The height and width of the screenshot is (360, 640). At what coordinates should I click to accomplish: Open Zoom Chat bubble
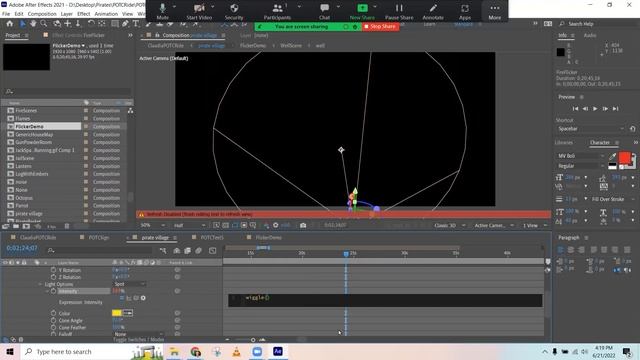pyautogui.click(x=324, y=11)
